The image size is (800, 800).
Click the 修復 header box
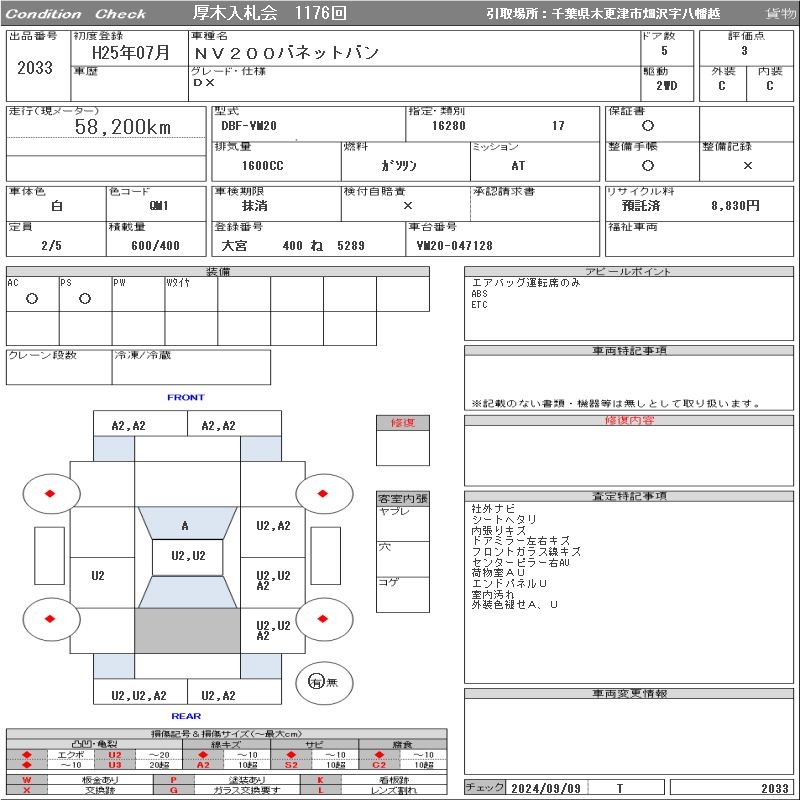click(403, 423)
